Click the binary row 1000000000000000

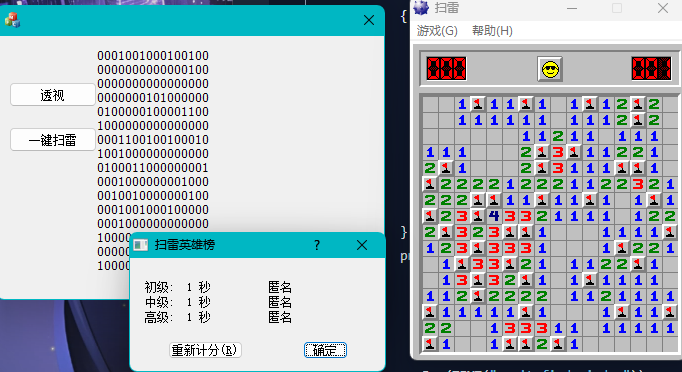click(153, 126)
